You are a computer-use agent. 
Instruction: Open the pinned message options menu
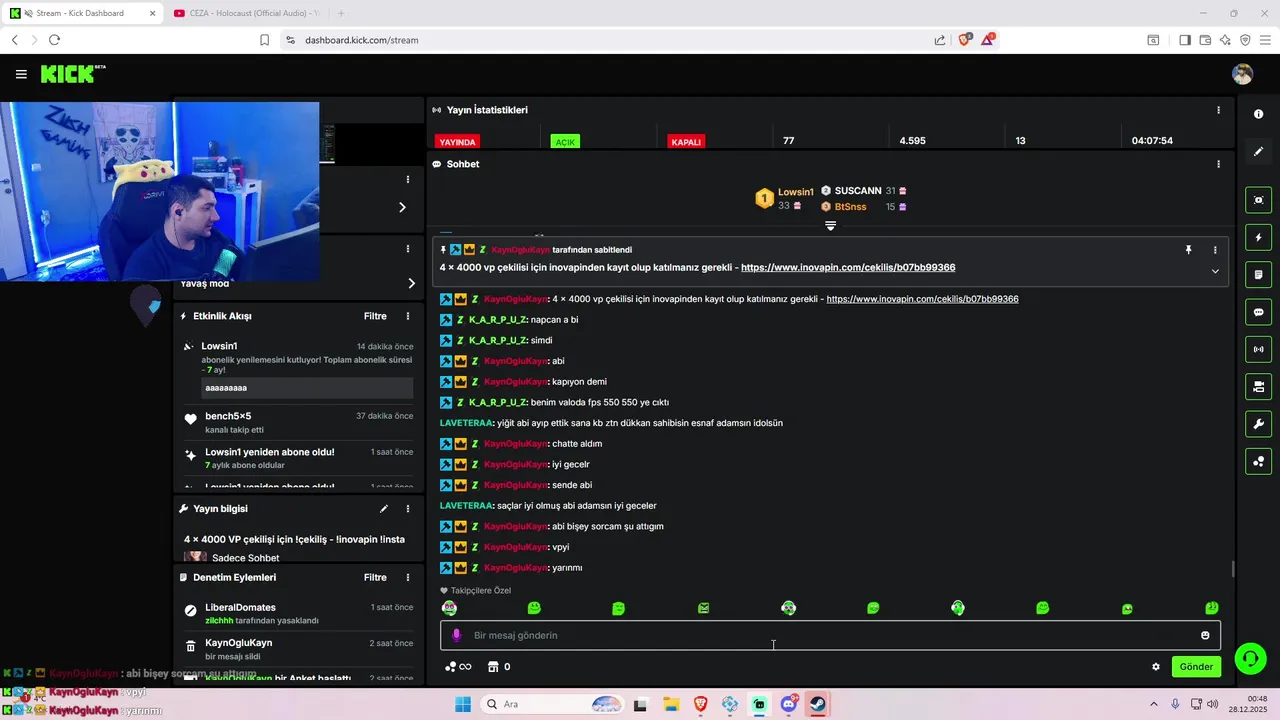click(x=1215, y=250)
